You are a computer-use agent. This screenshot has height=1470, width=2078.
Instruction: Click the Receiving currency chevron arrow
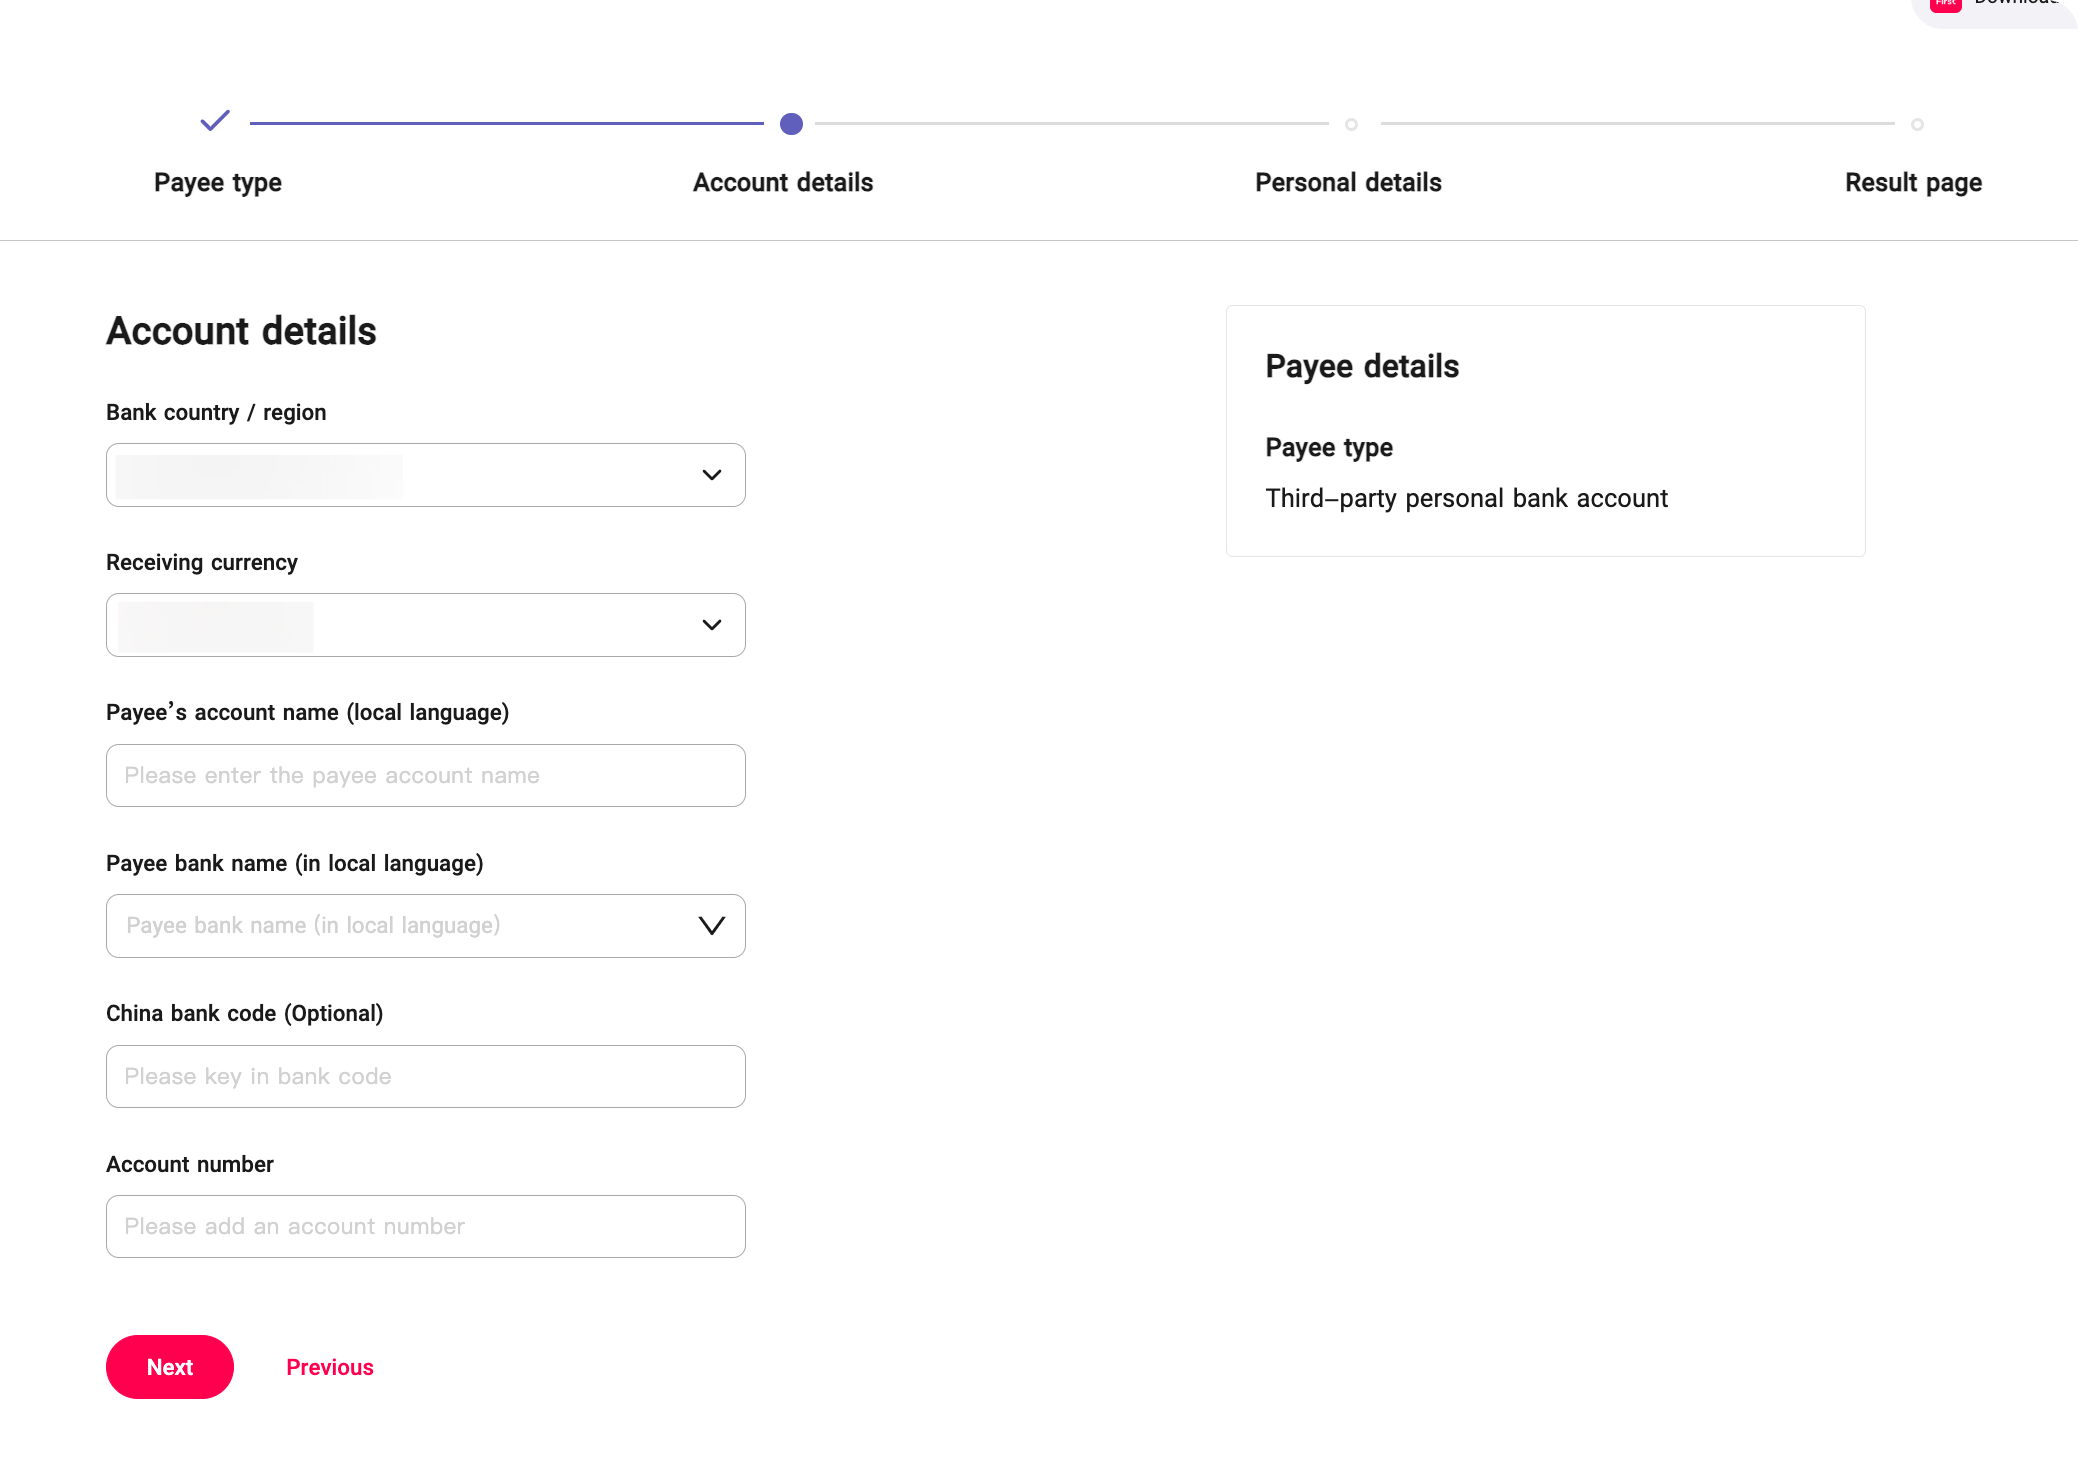tap(711, 625)
